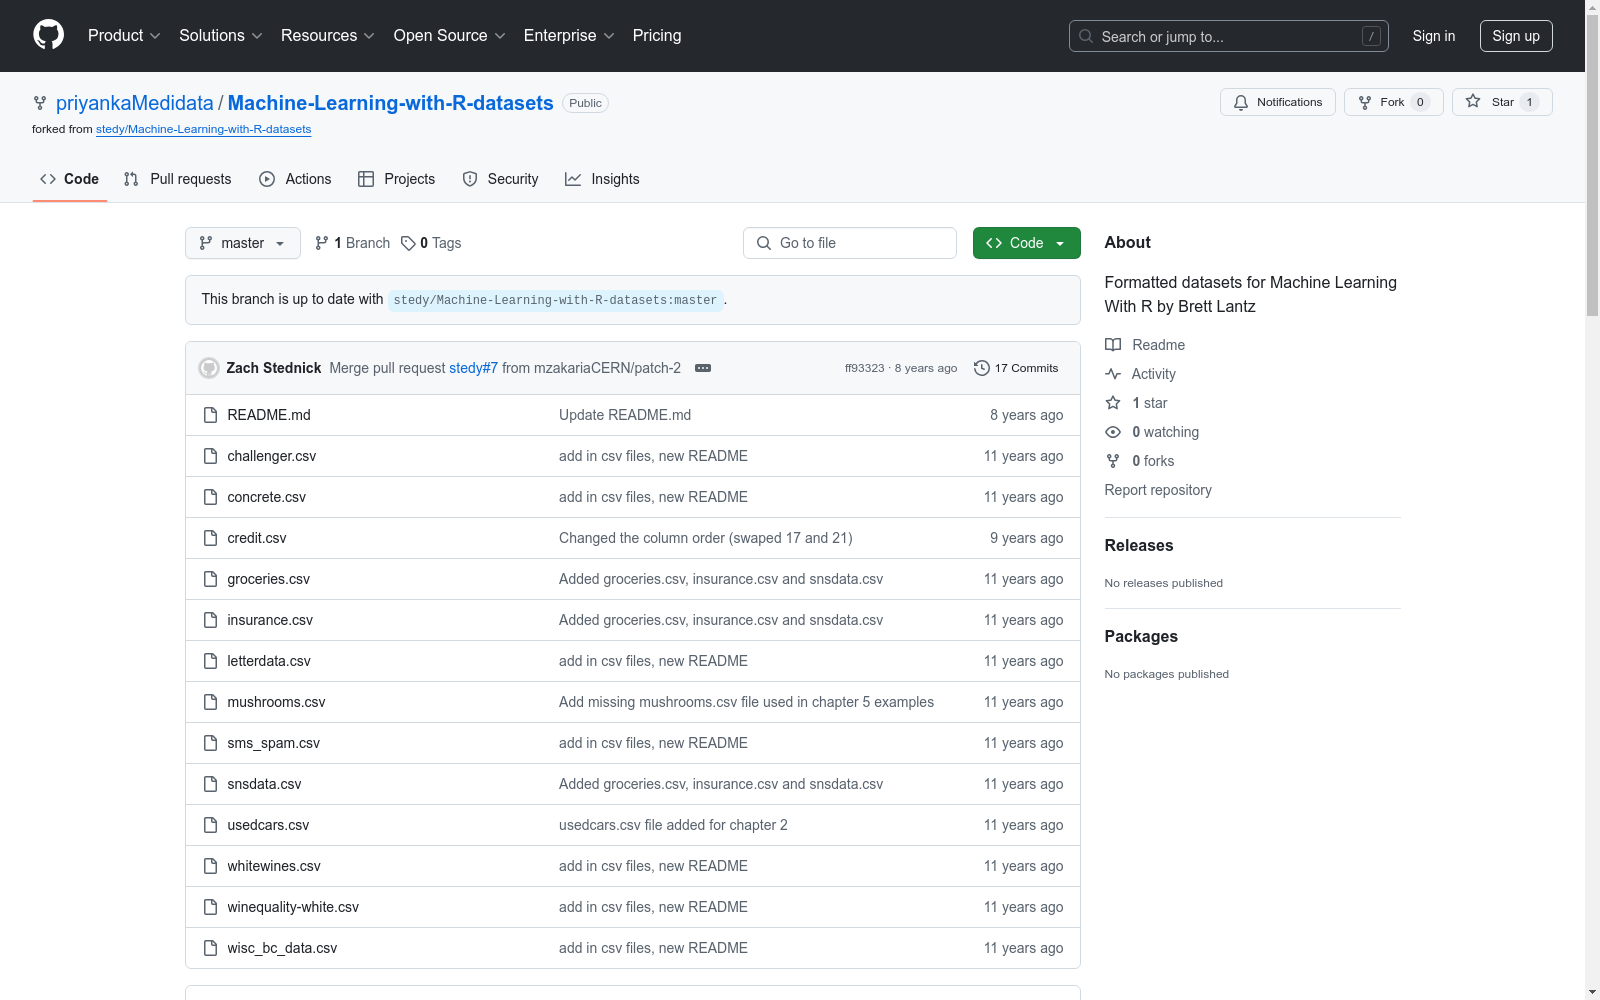Open the Product menu dropdown
The width and height of the screenshot is (1600, 1000).
[x=124, y=35]
